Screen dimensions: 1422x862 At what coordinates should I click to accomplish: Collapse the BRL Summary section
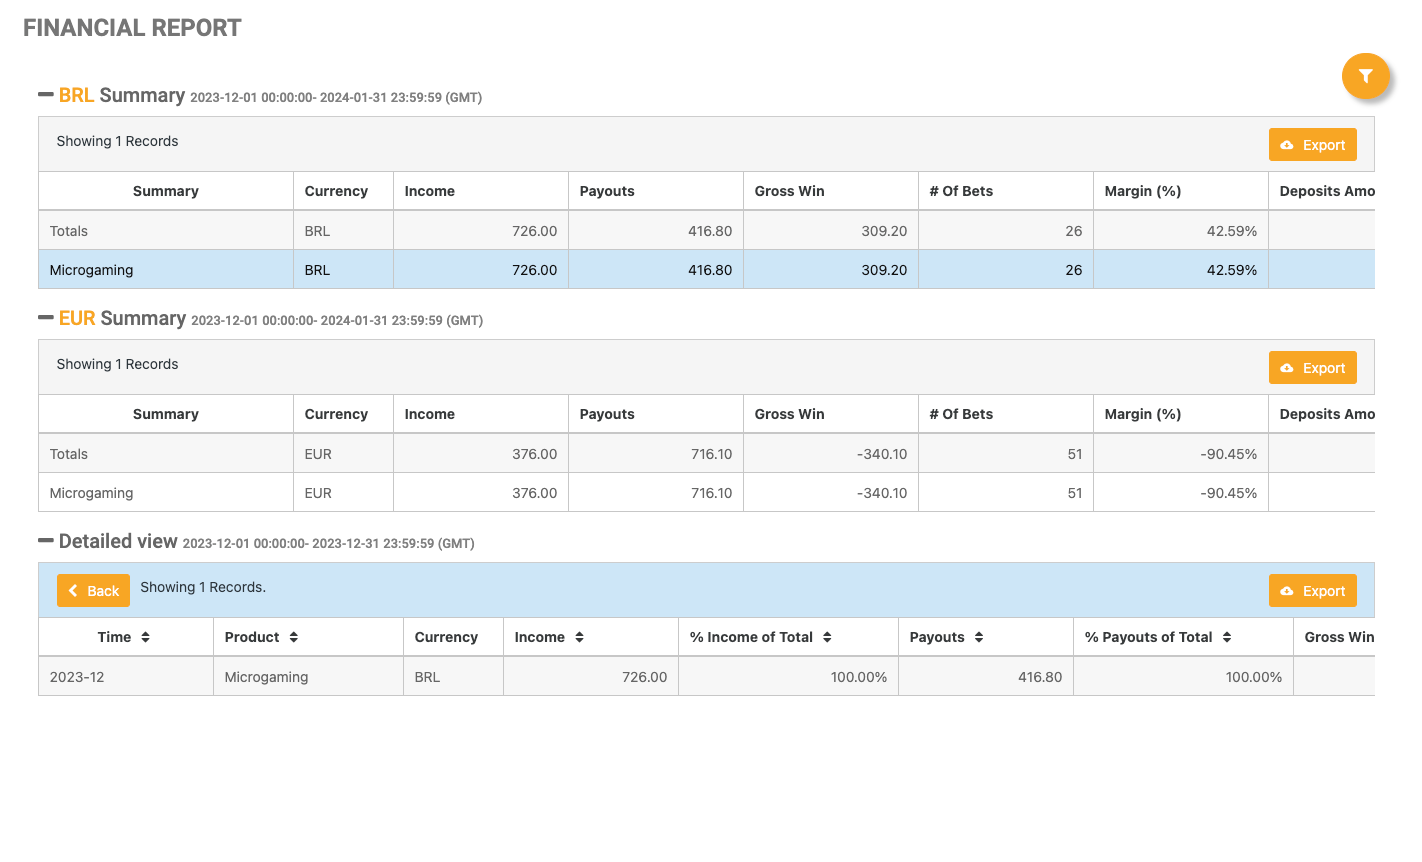pyautogui.click(x=46, y=95)
